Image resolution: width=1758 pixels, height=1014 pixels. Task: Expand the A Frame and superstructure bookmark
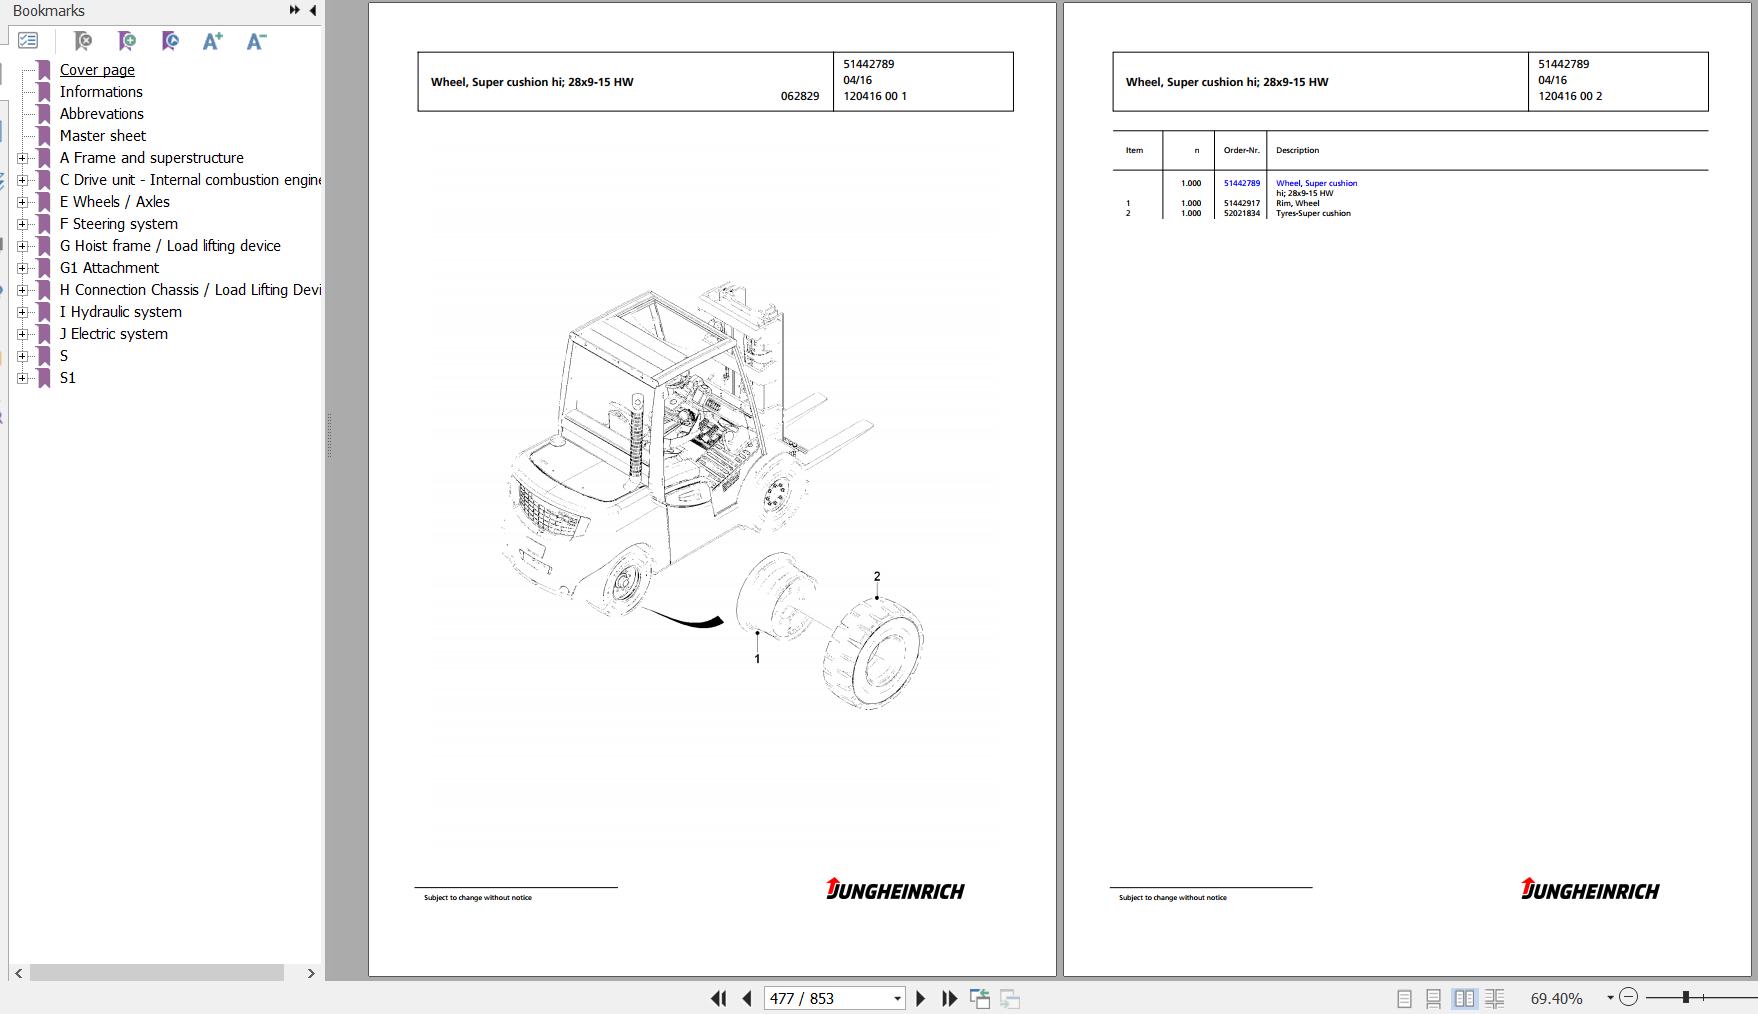tap(22, 158)
